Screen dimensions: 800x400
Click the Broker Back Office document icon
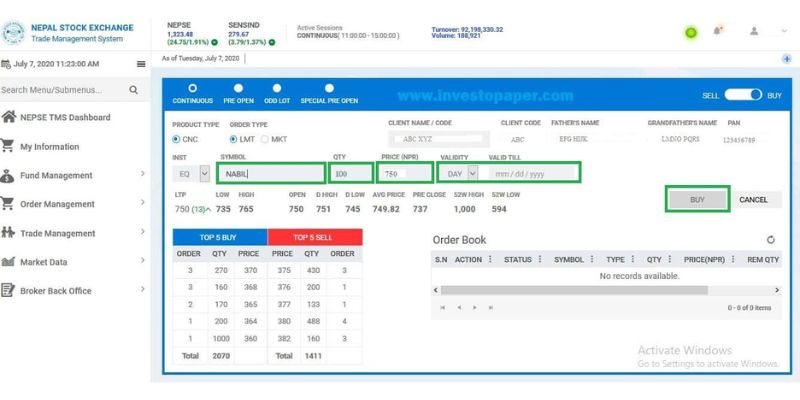[7, 290]
